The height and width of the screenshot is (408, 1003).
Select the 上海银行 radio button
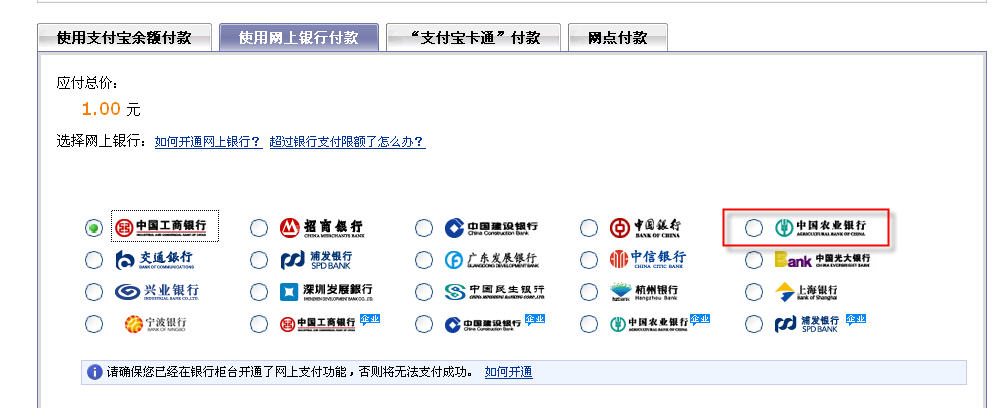point(754,292)
